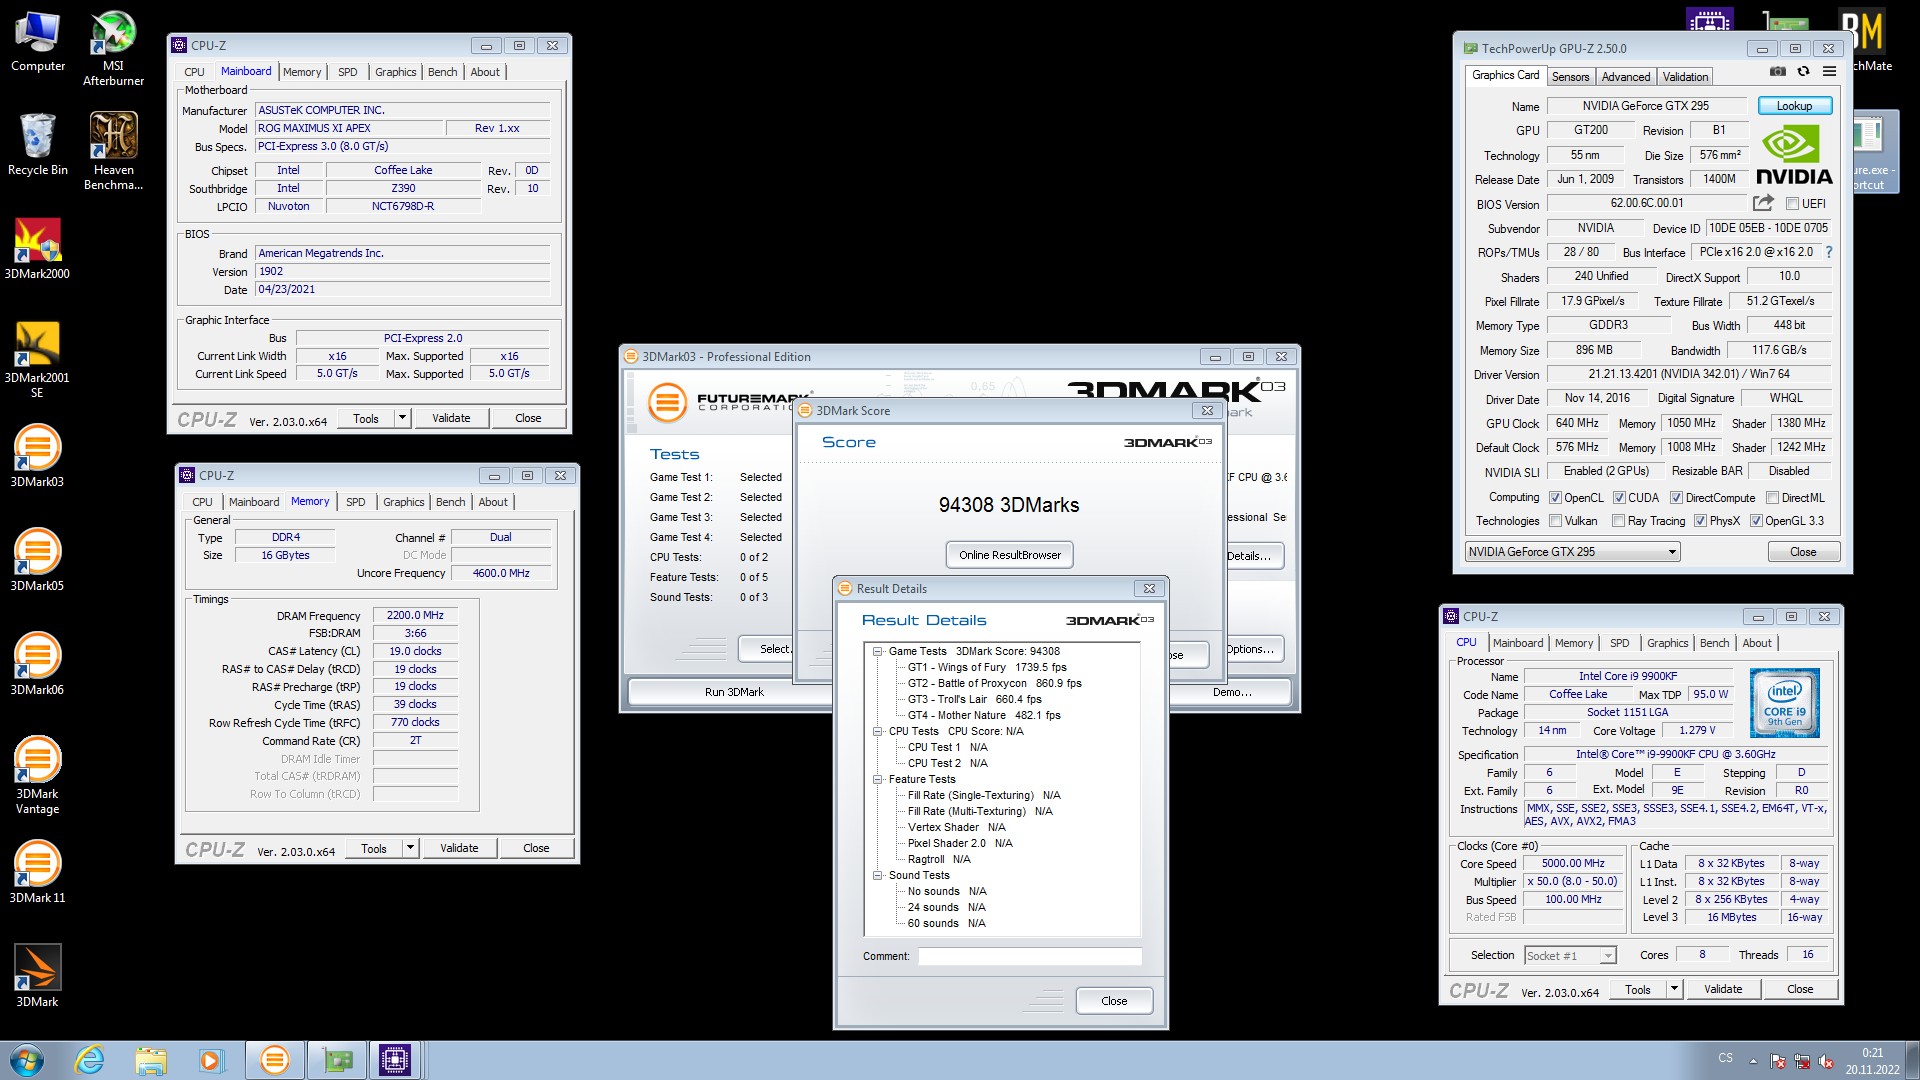1920x1080 pixels.
Task: Click the BIOS export share icon
Action: 1763,203
